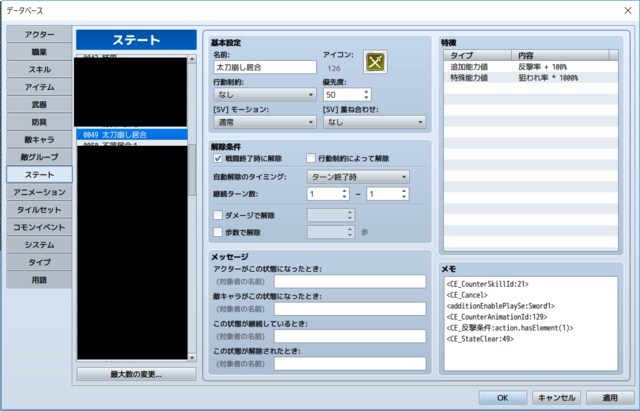The height and width of the screenshot is (411, 640).
Task: Enable ダメージで解除 checkbox
Action: [218, 215]
